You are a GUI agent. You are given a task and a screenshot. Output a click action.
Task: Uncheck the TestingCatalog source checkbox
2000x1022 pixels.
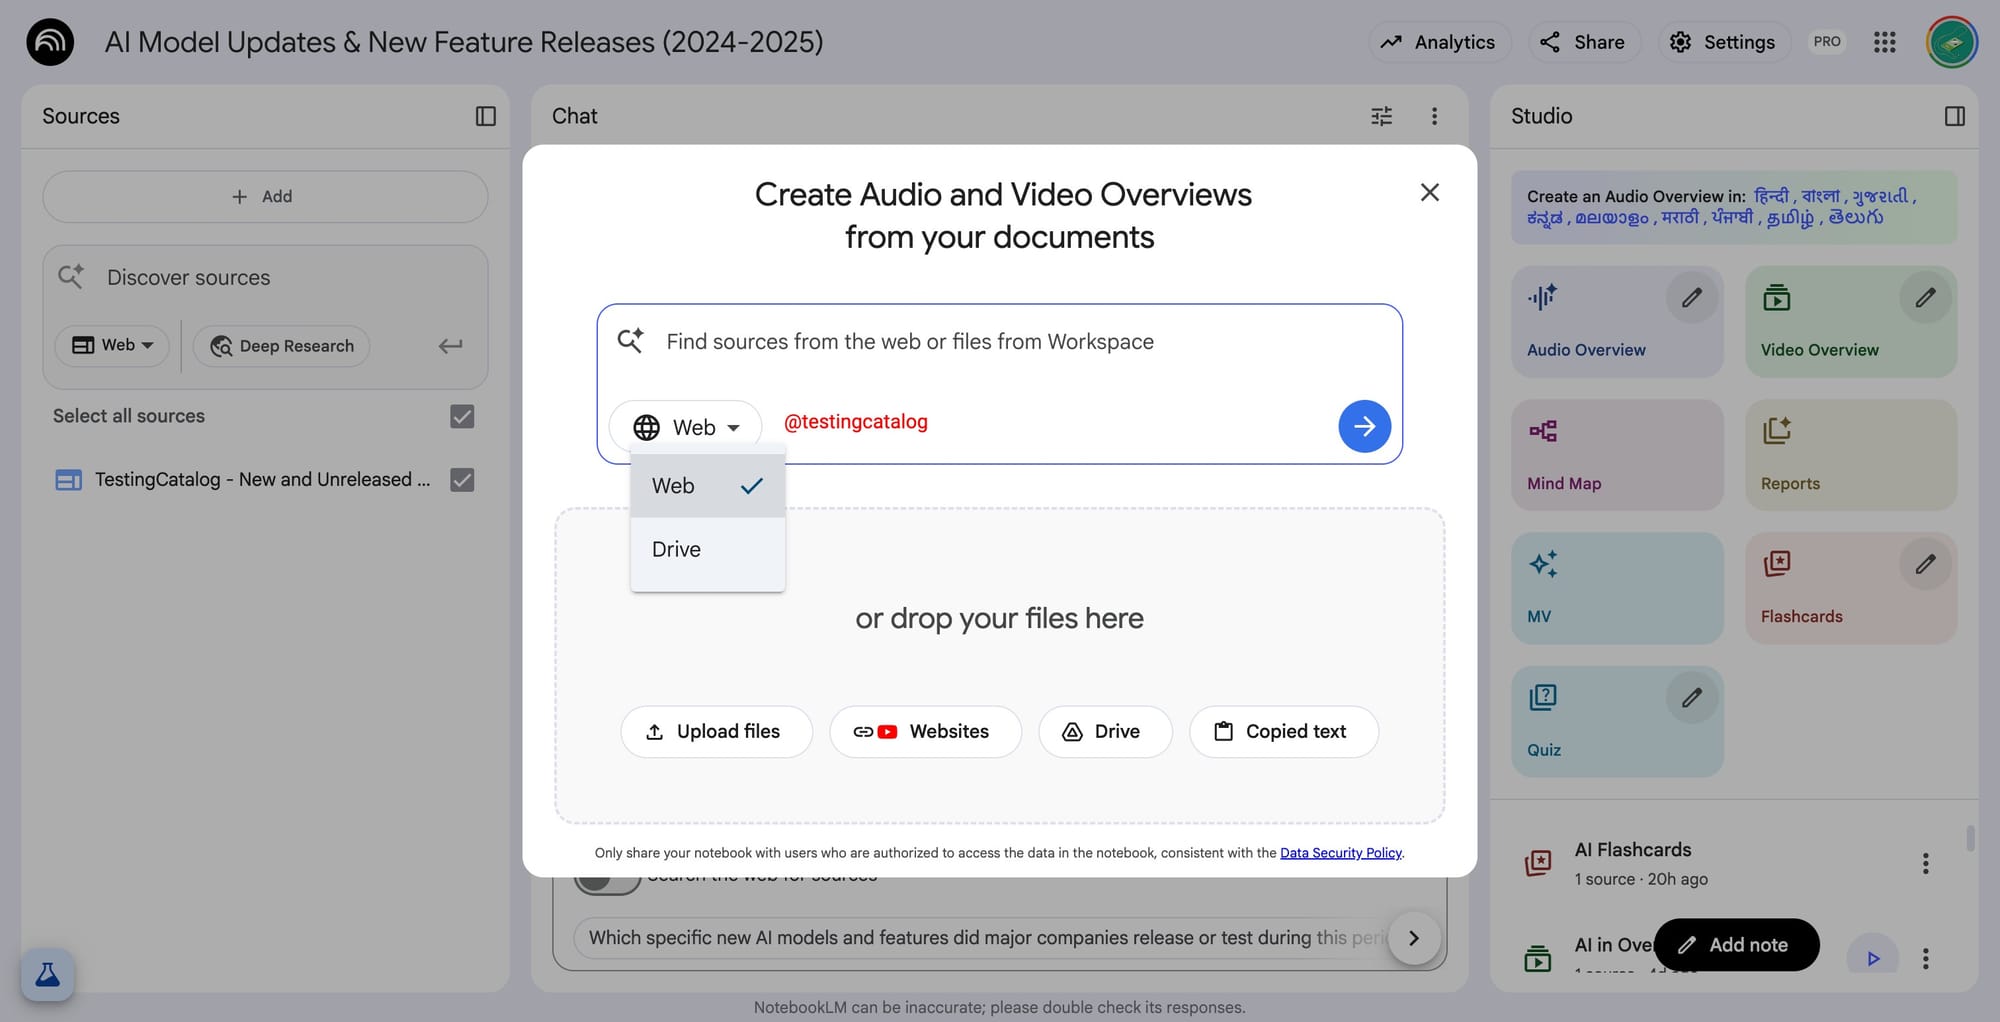[462, 480]
